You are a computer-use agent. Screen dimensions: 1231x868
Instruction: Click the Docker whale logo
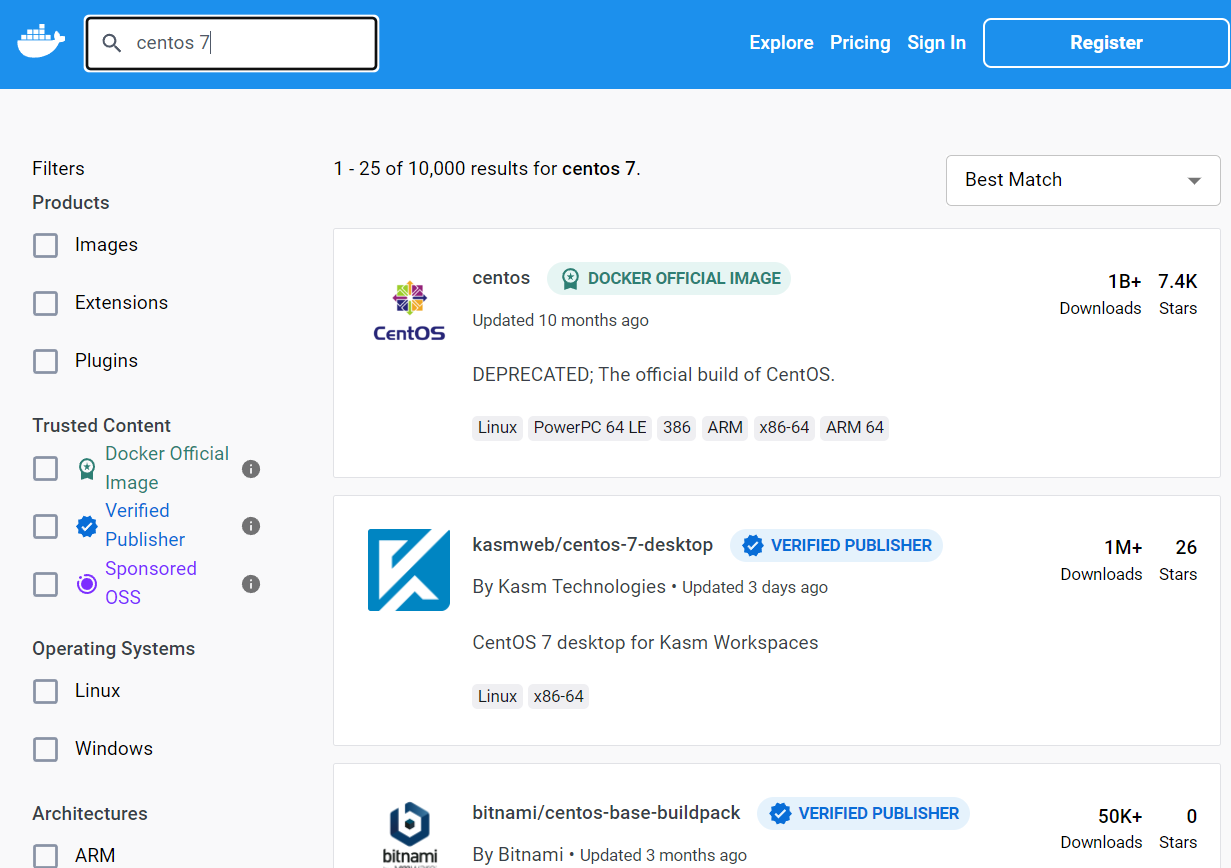click(x=41, y=42)
